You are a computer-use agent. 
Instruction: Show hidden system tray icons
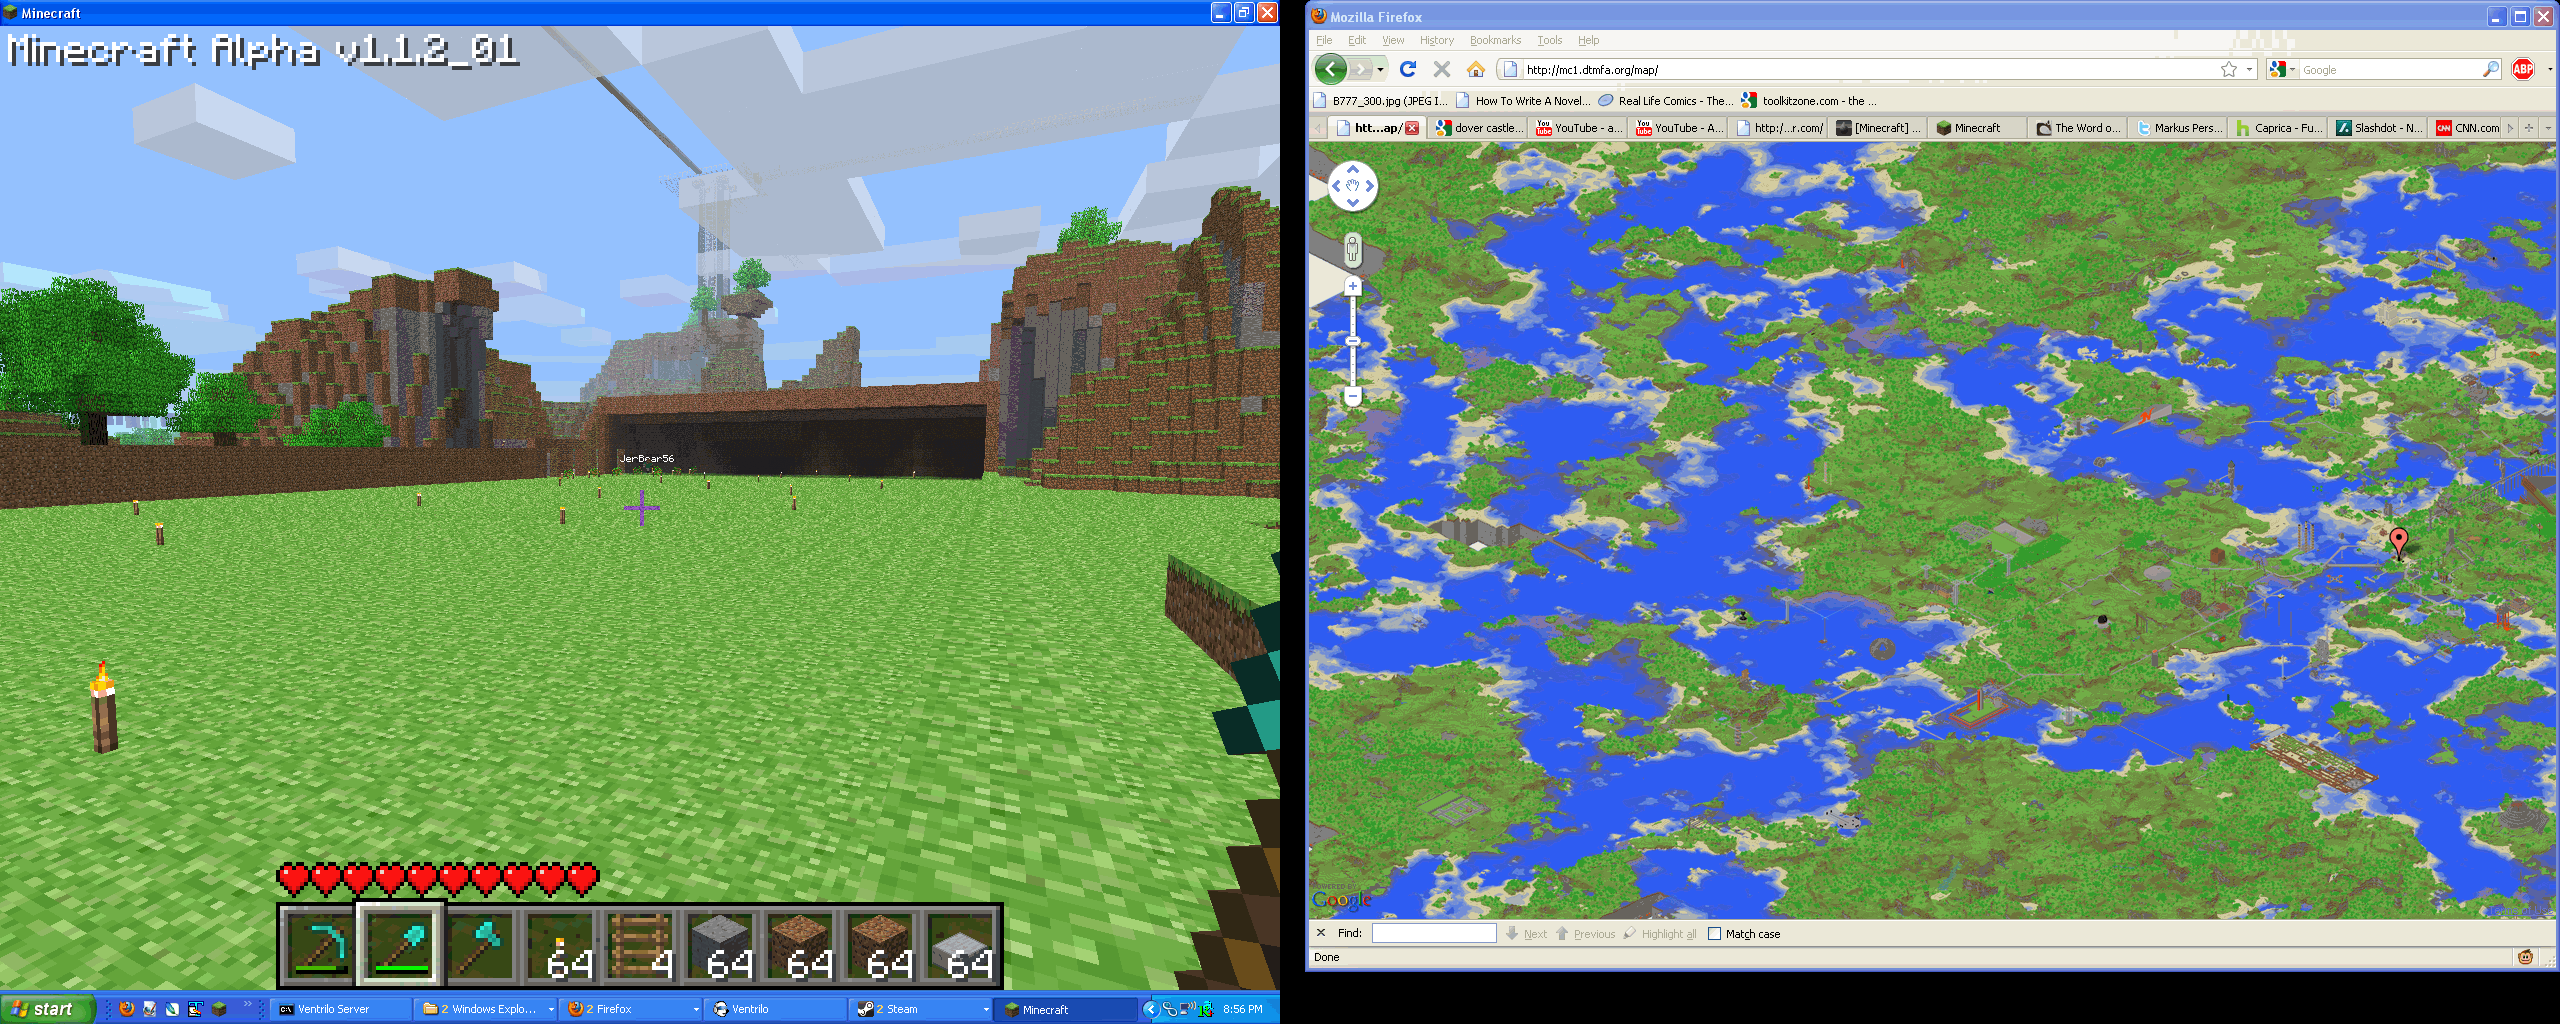(x=1151, y=1009)
